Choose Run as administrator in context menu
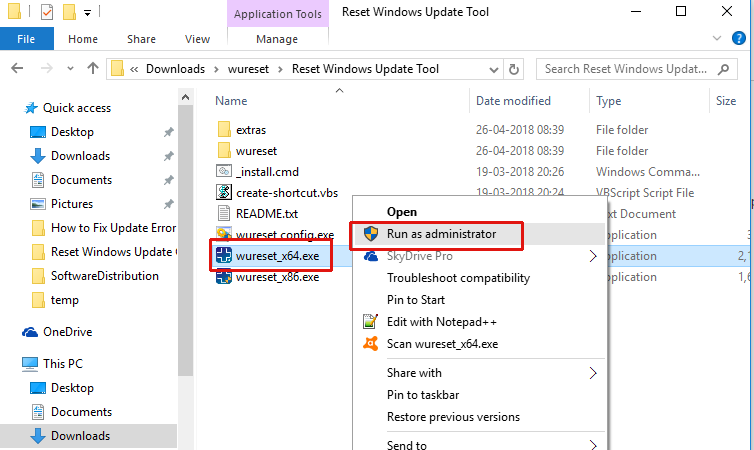 point(441,234)
